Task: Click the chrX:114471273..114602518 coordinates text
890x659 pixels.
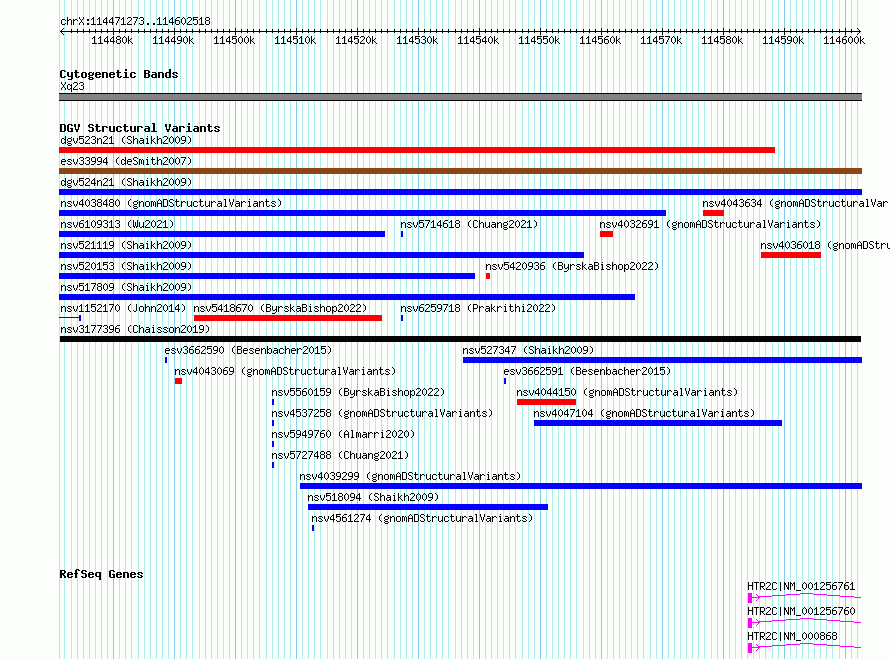Action: 135,21
